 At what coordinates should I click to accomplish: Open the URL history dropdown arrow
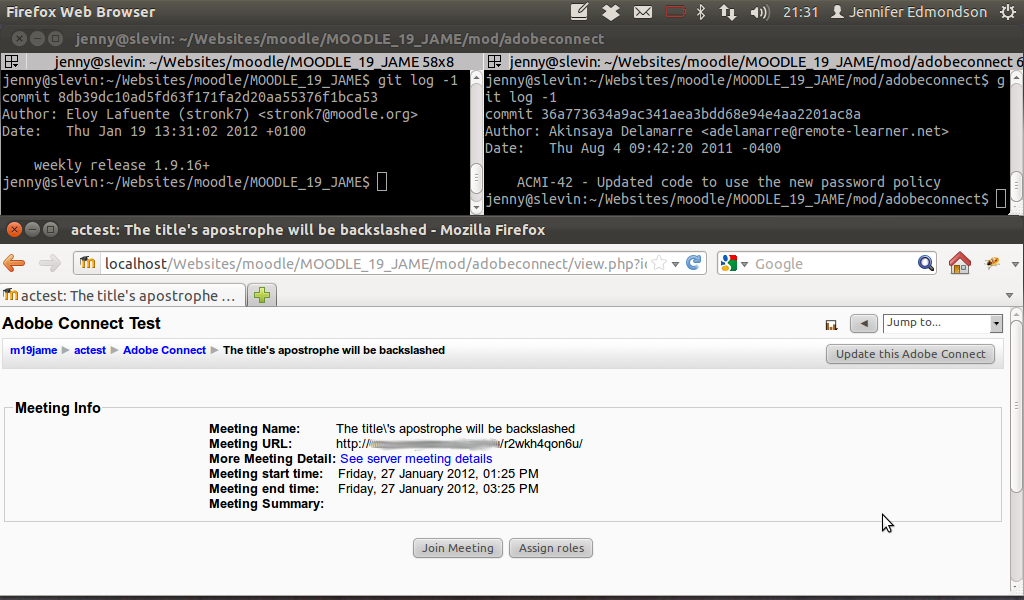tap(675, 264)
